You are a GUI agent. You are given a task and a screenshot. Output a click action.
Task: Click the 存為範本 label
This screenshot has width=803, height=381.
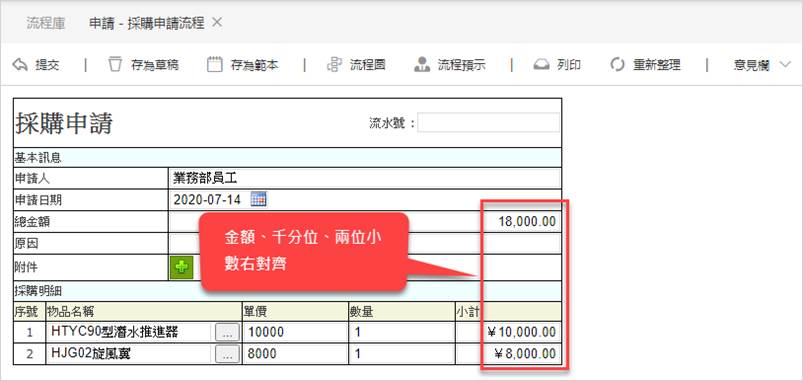255,65
